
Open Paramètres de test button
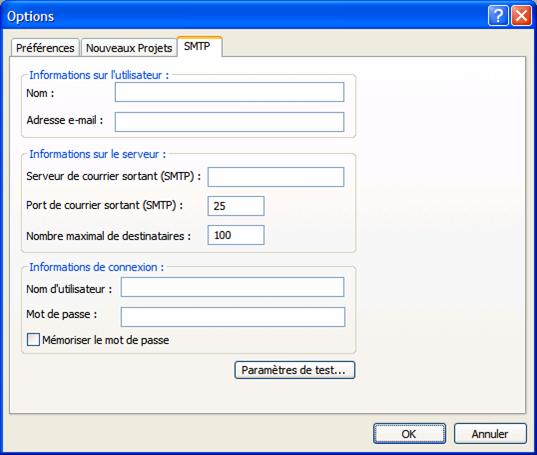[295, 370]
